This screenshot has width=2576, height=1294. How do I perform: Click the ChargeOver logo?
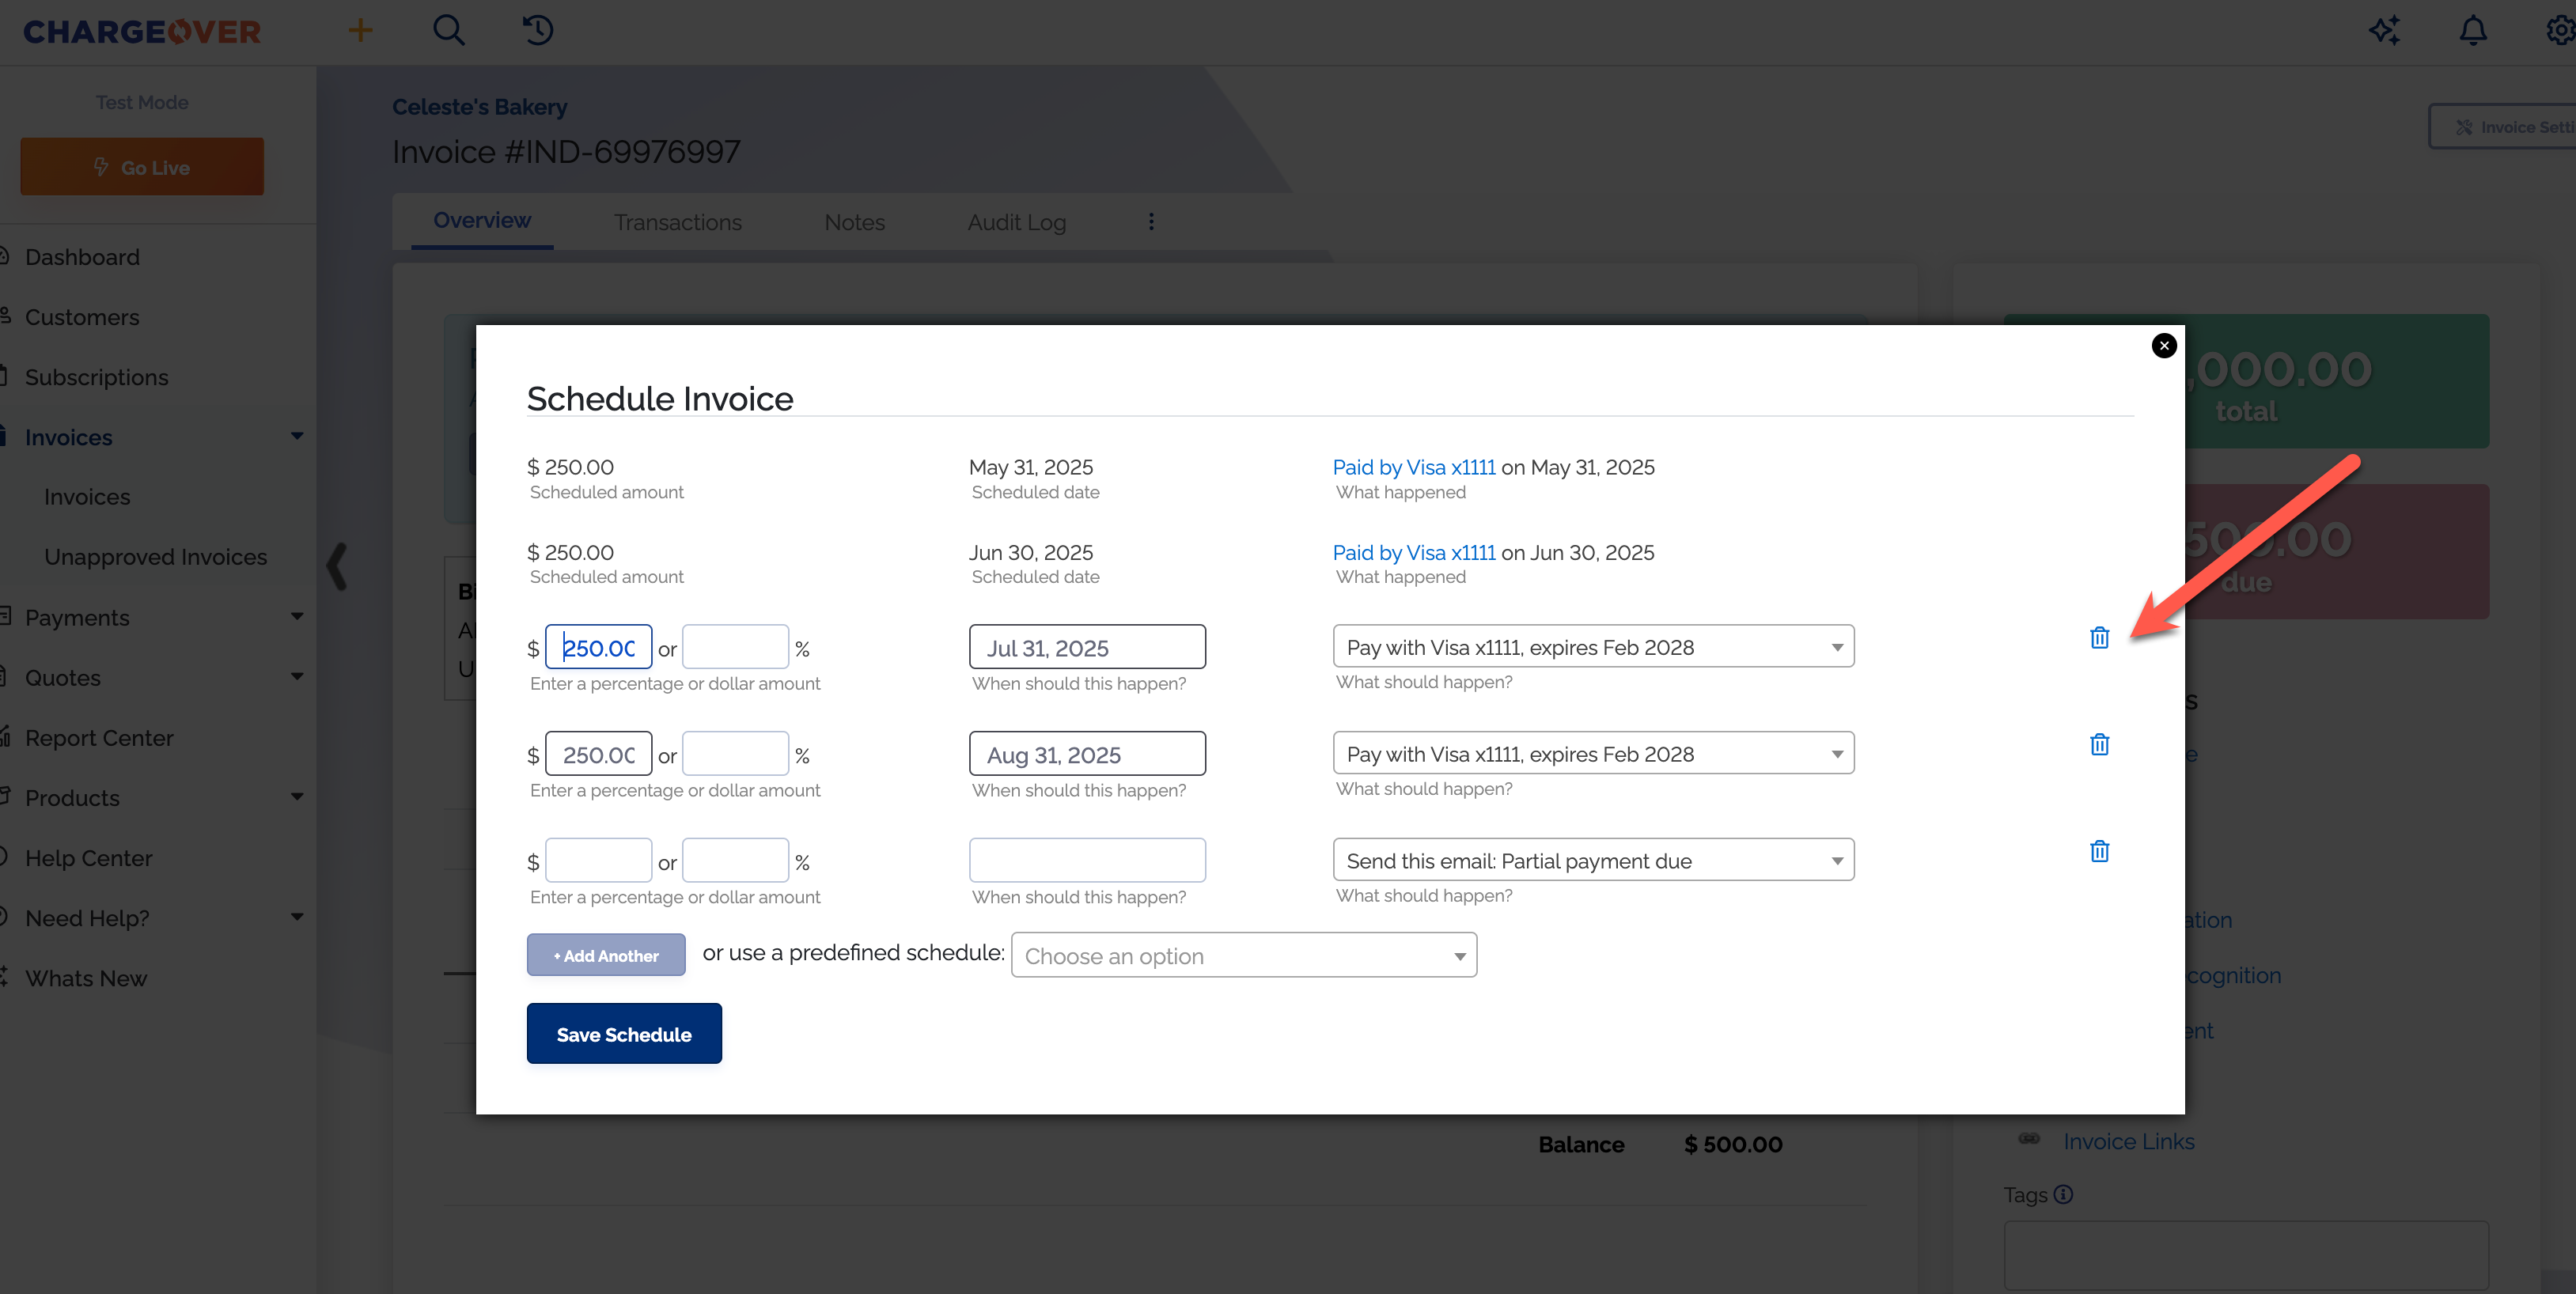[x=142, y=32]
